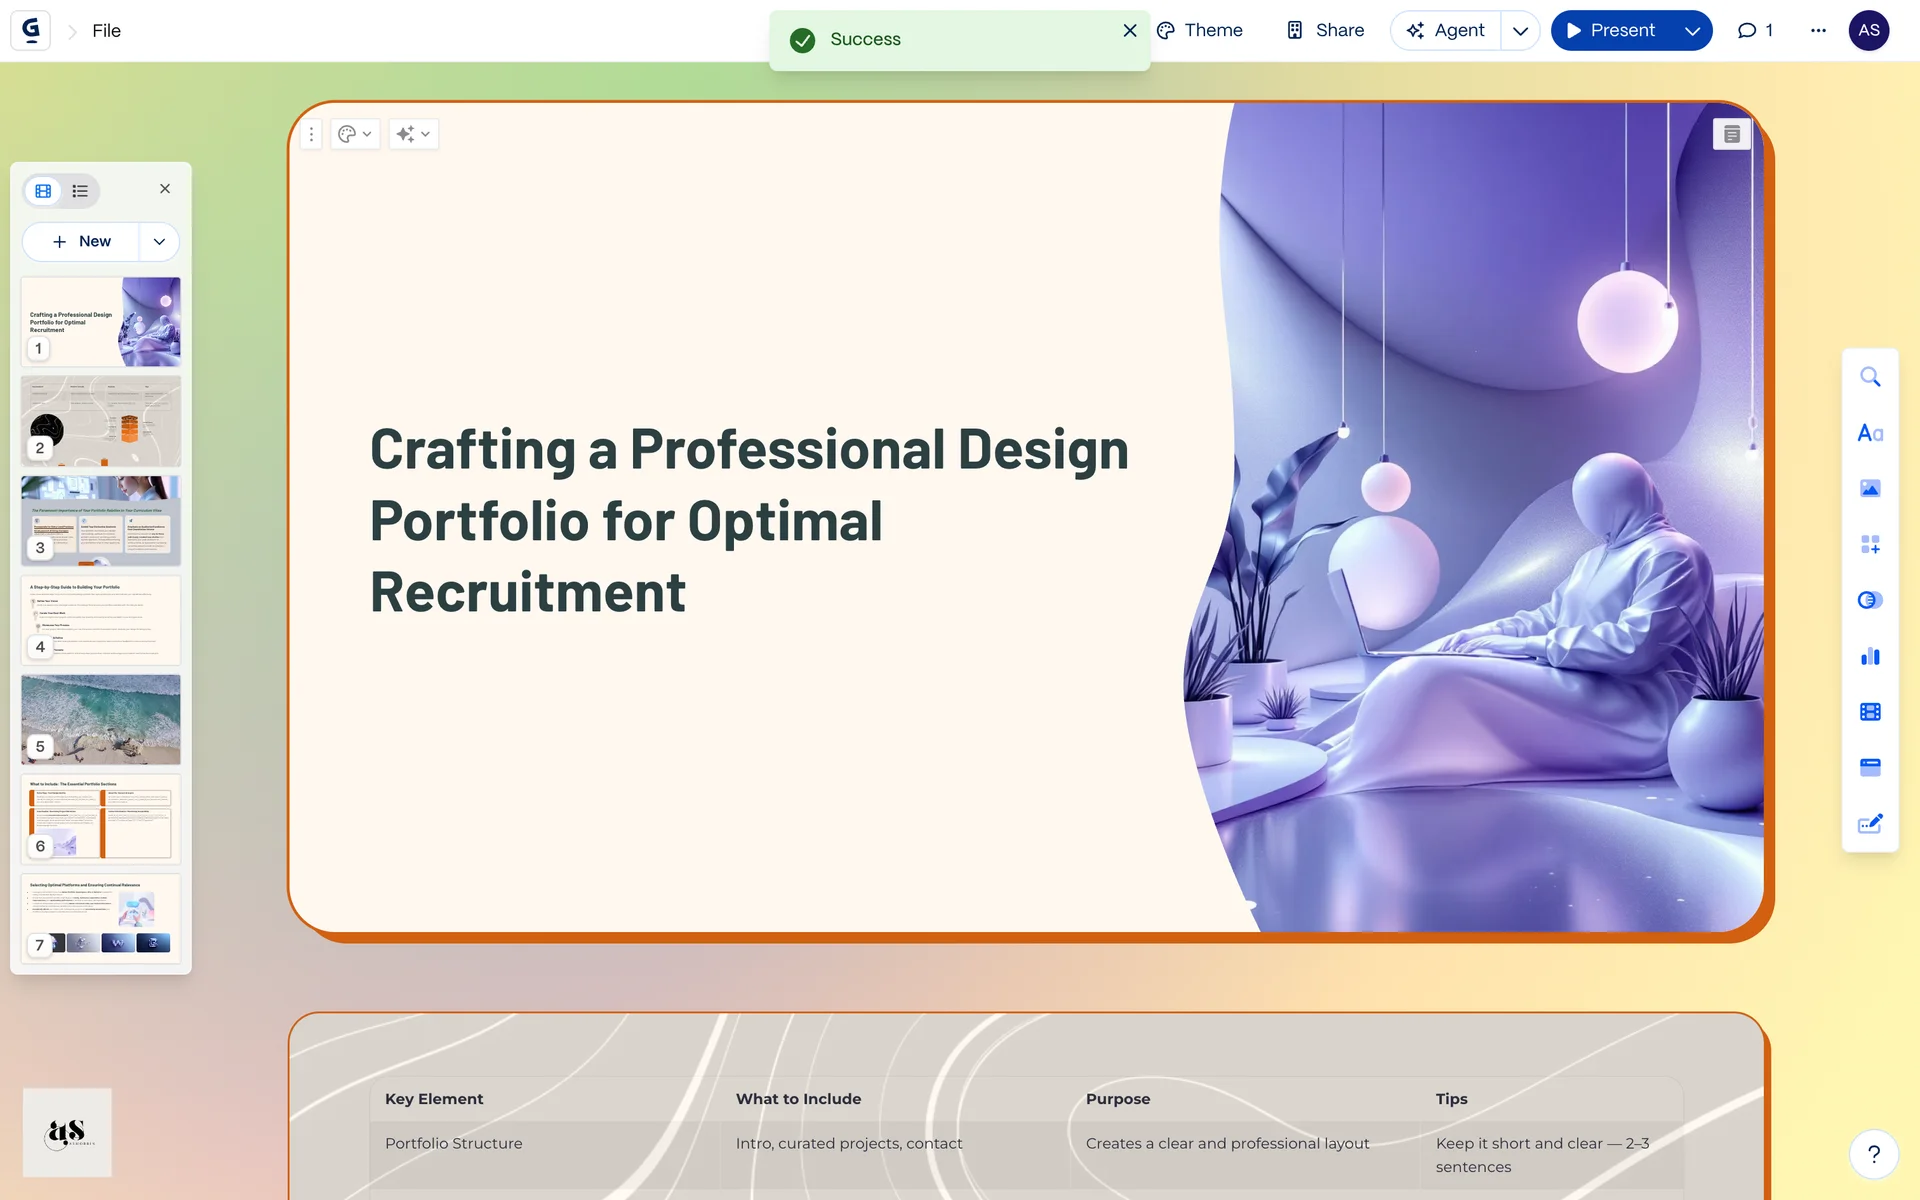Click the Present button

(x=1610, y=30)
